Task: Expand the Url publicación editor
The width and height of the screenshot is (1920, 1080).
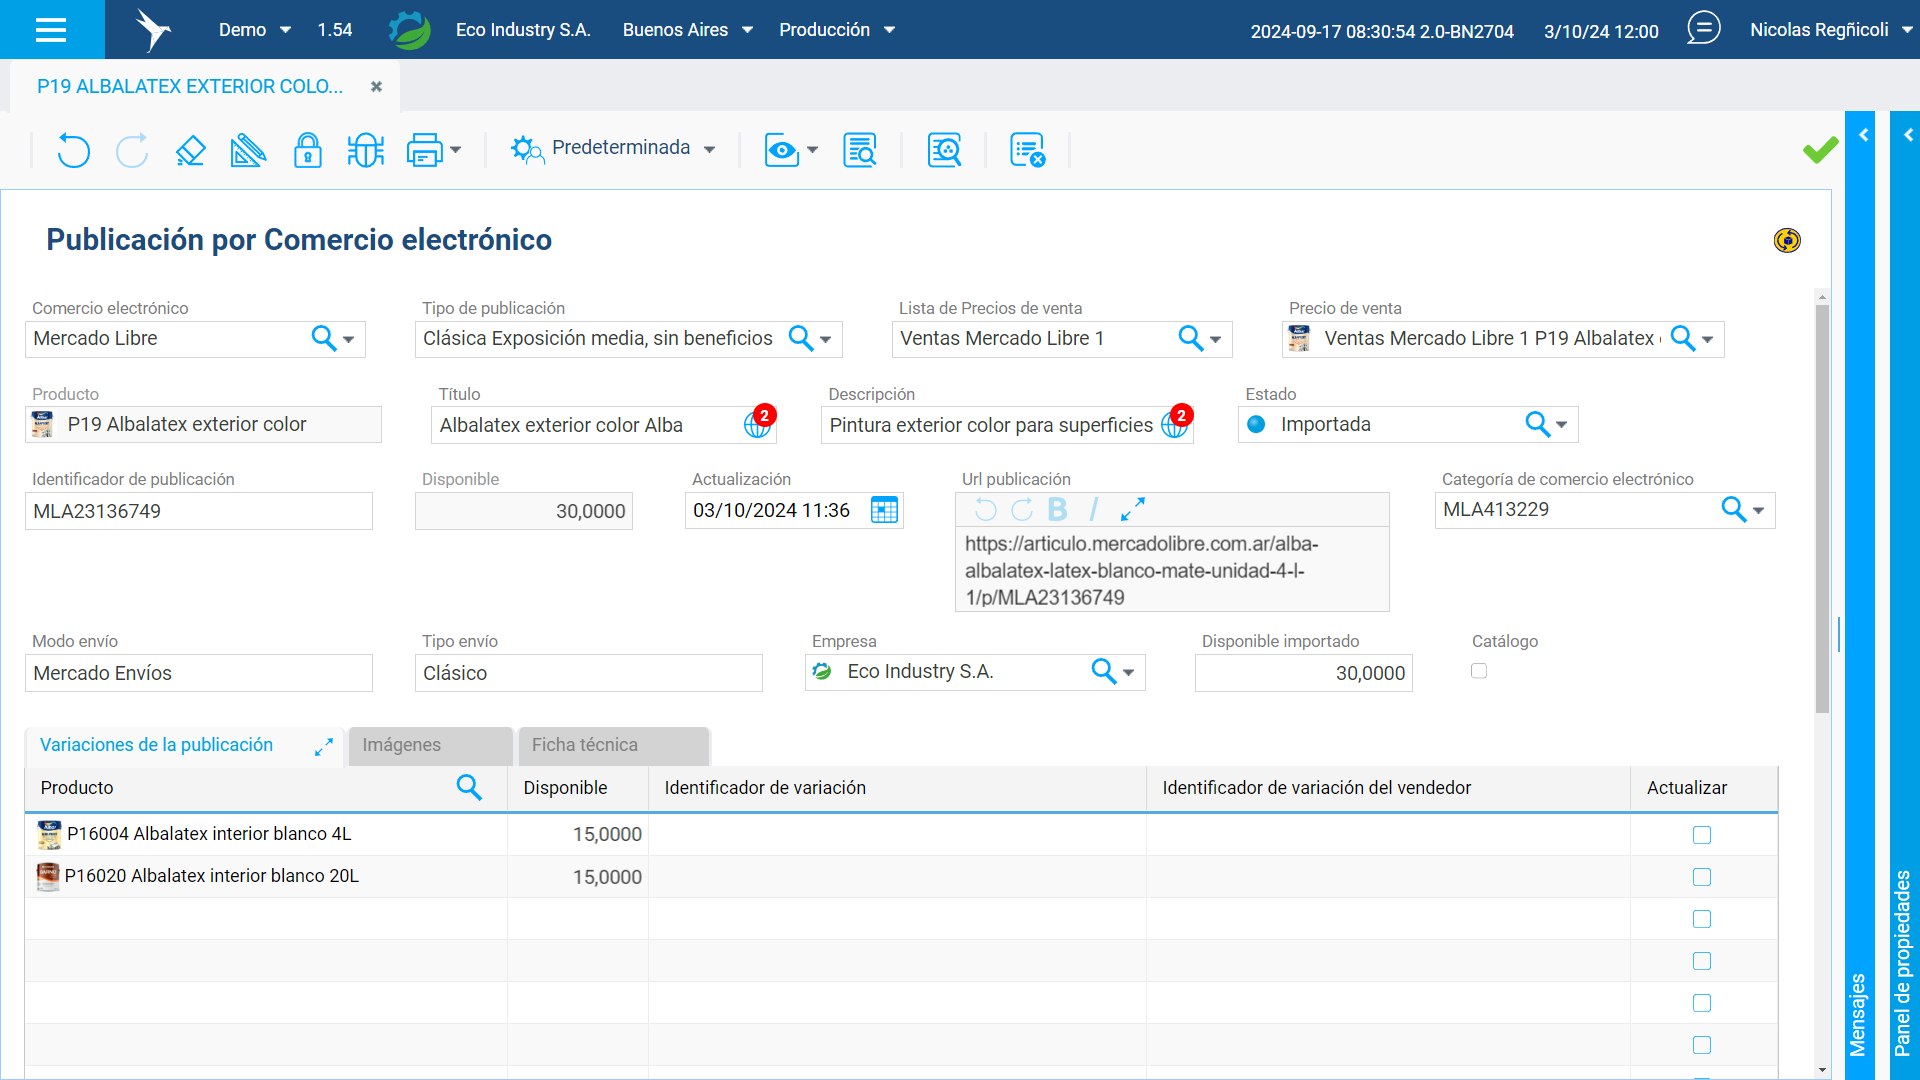Action: [x=1132, y=510]
